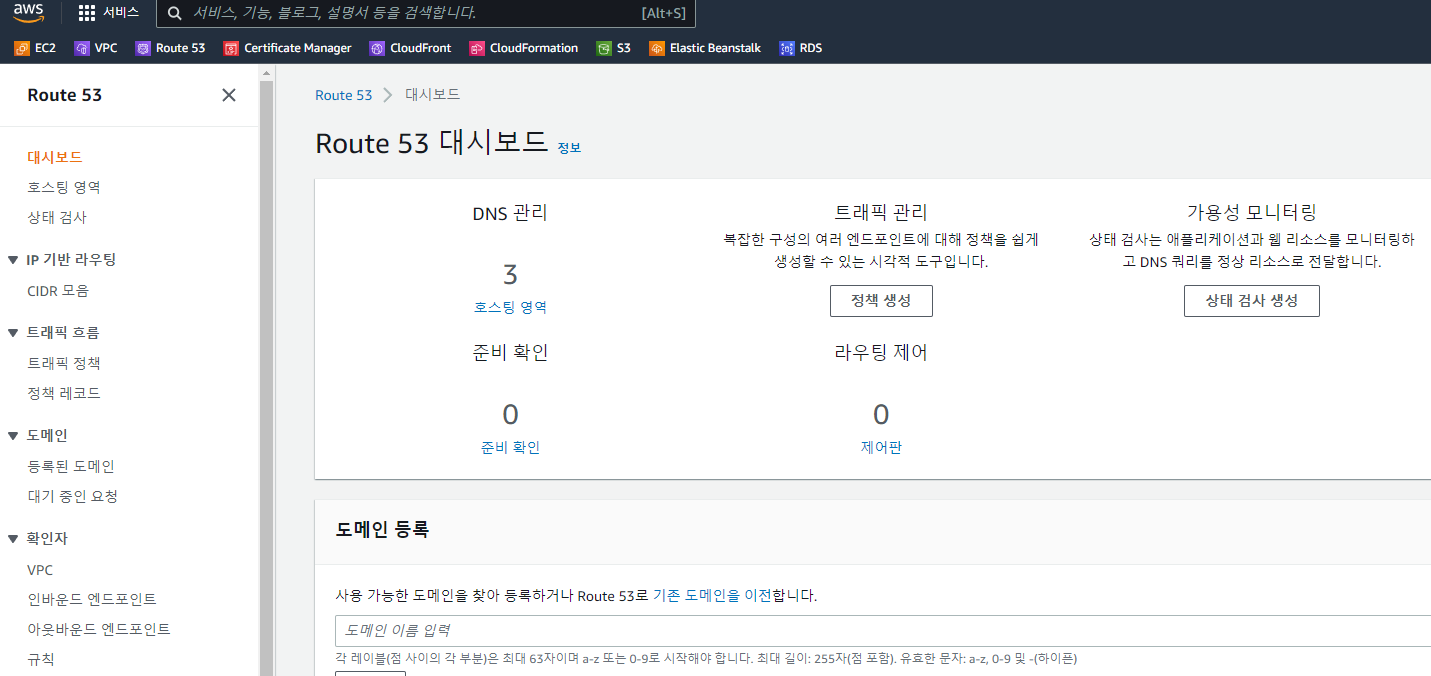Click the AWS logo home icon
This screenshot has width=1431, height=676.
point(29,13)
